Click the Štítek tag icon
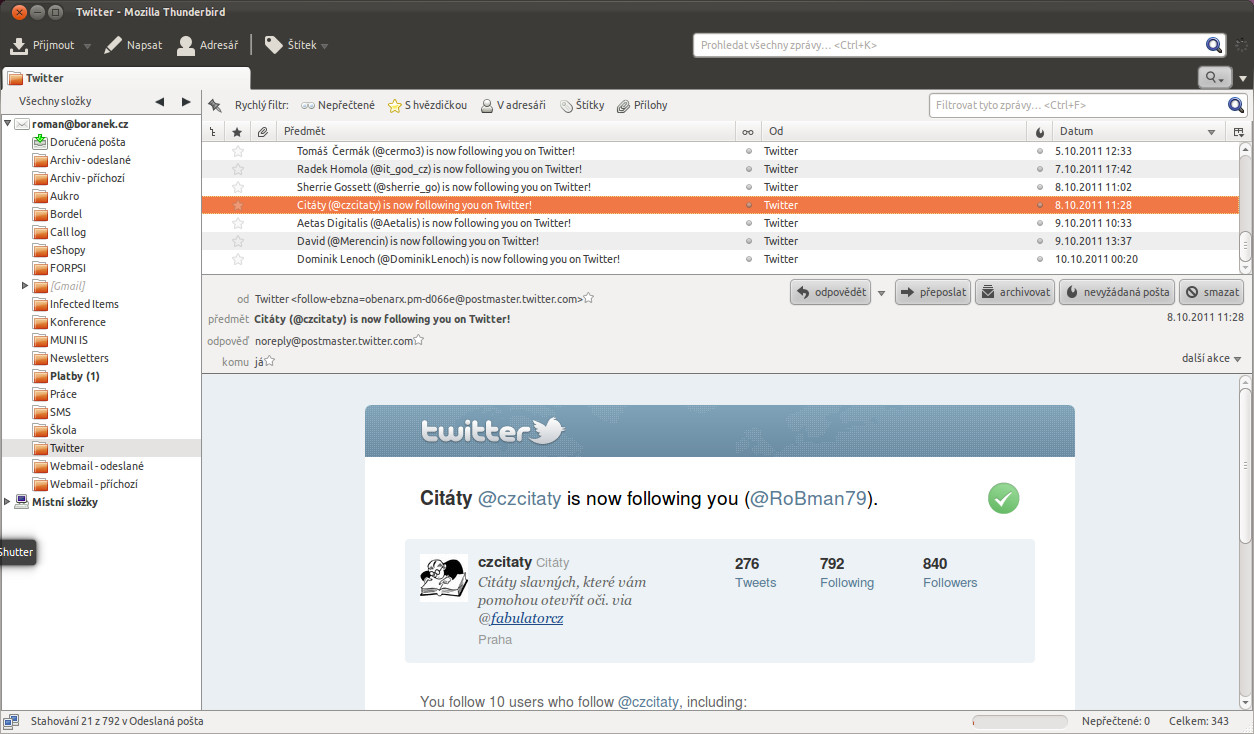 point(273,45)
